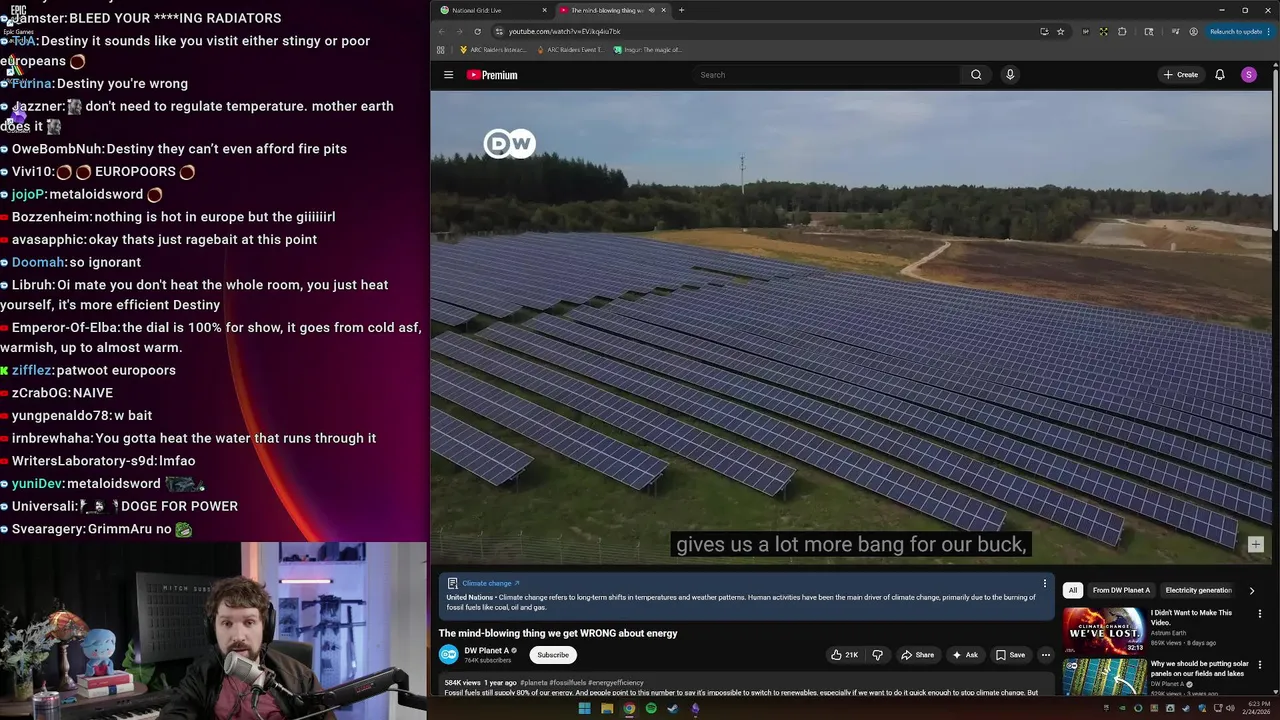Open ARC Raiders Interac... bookmark
1280x720 pixels.
click(493, 49)
